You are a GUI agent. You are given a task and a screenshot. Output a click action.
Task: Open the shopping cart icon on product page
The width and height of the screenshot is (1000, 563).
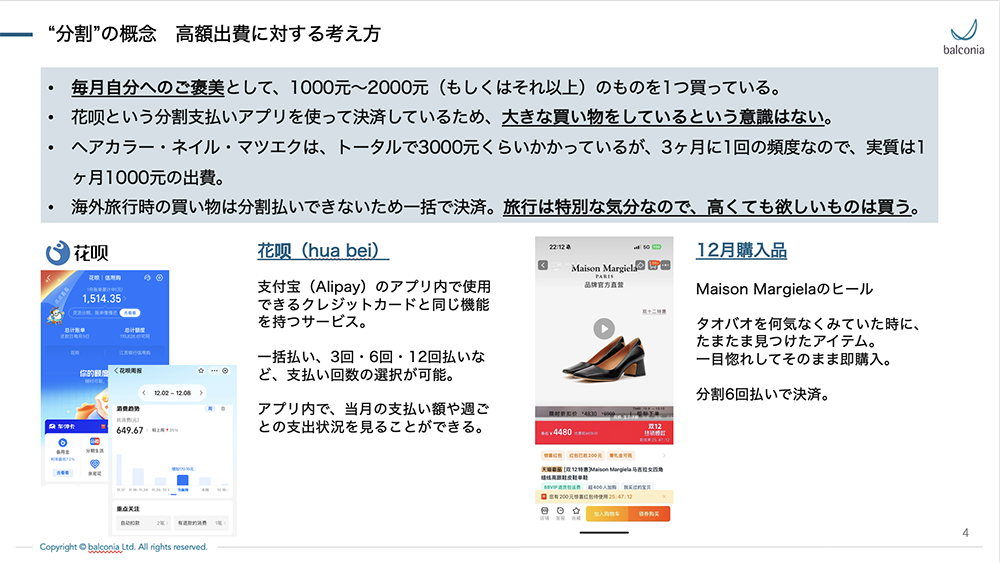(654, 265)
